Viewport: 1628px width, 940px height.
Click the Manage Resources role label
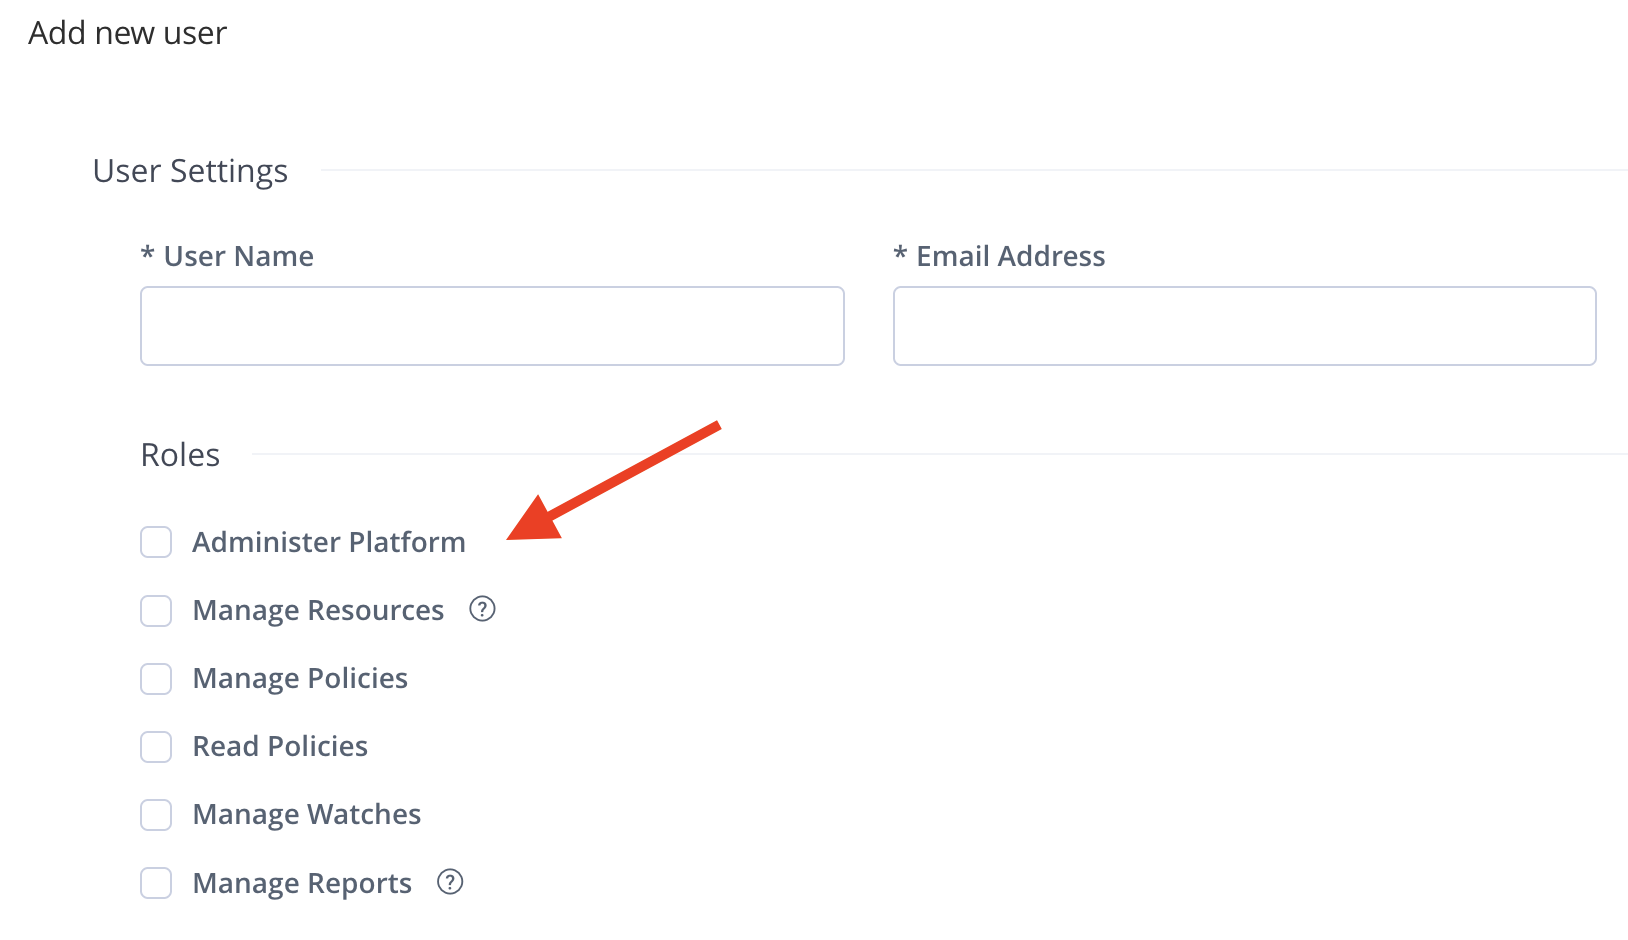pos(318,610)
